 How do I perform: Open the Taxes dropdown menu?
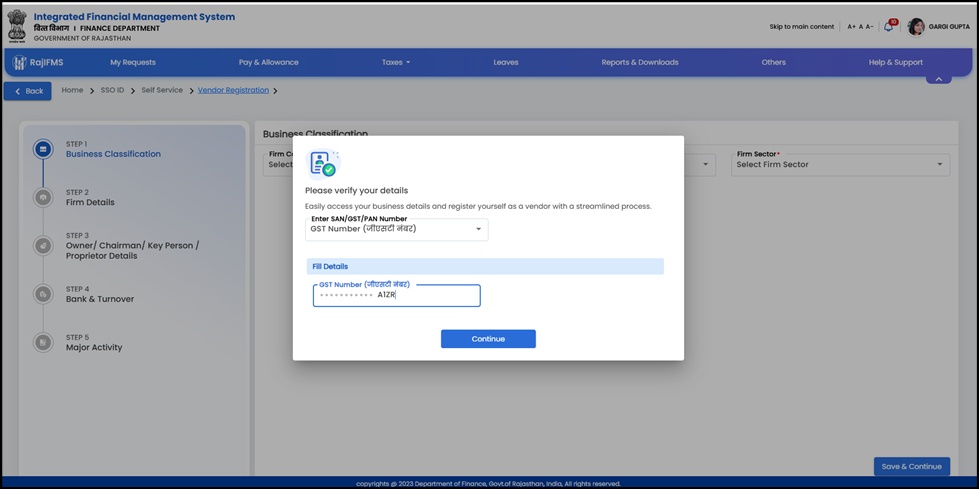(396, 62)
